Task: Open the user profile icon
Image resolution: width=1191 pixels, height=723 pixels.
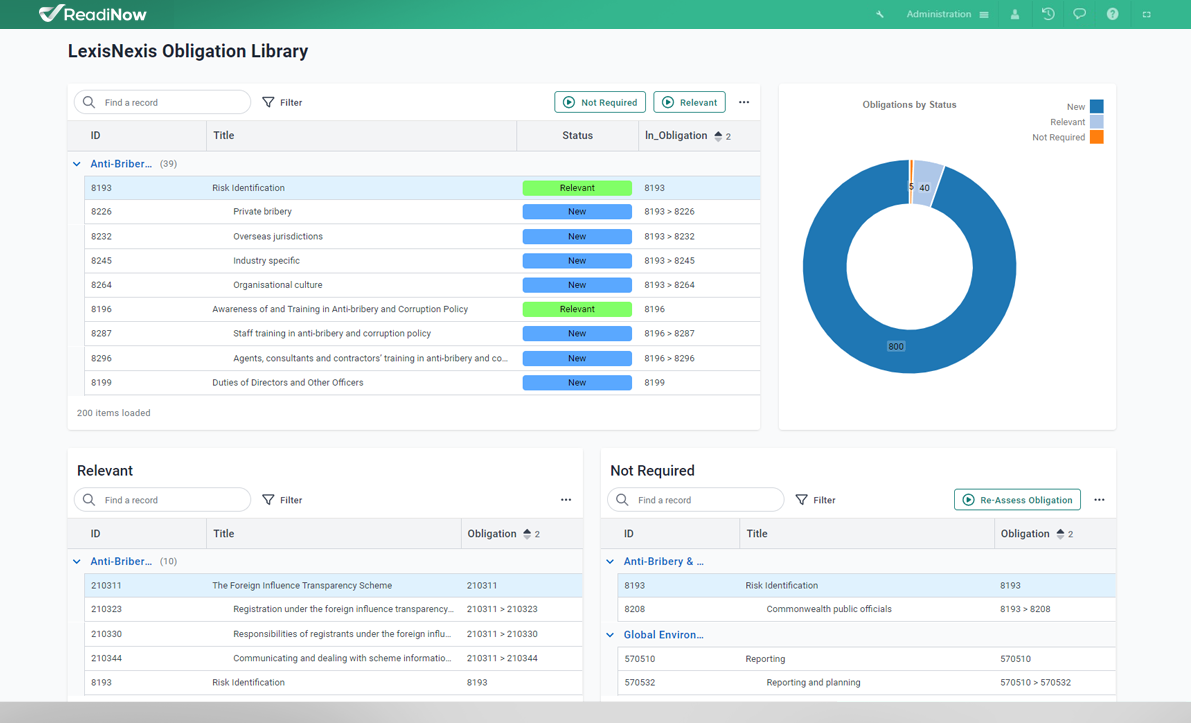Action: coord(1015,14)
